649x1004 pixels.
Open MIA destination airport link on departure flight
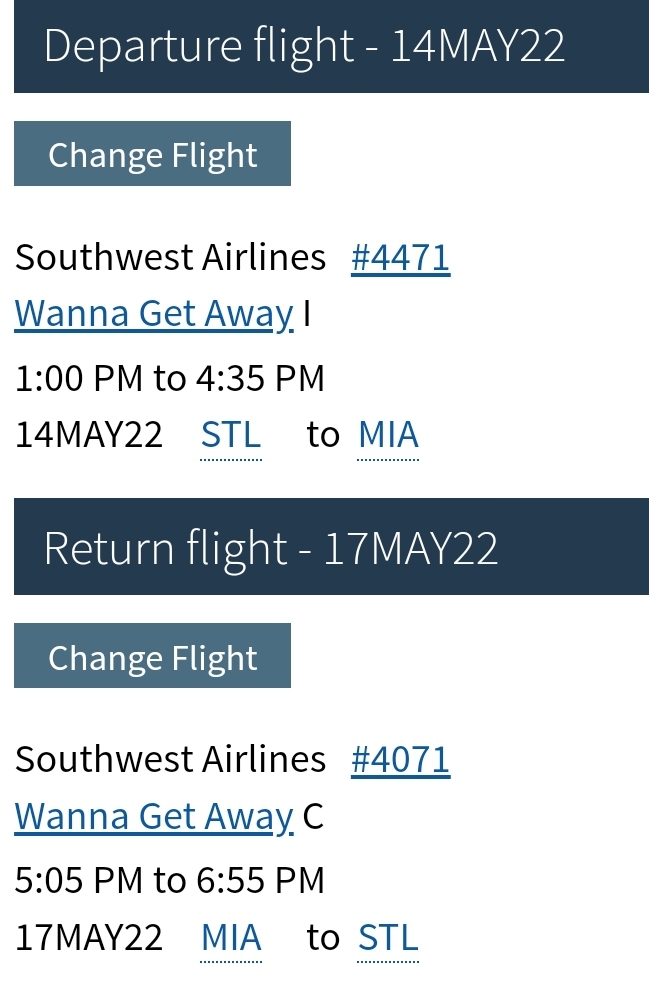click(388, 435)
